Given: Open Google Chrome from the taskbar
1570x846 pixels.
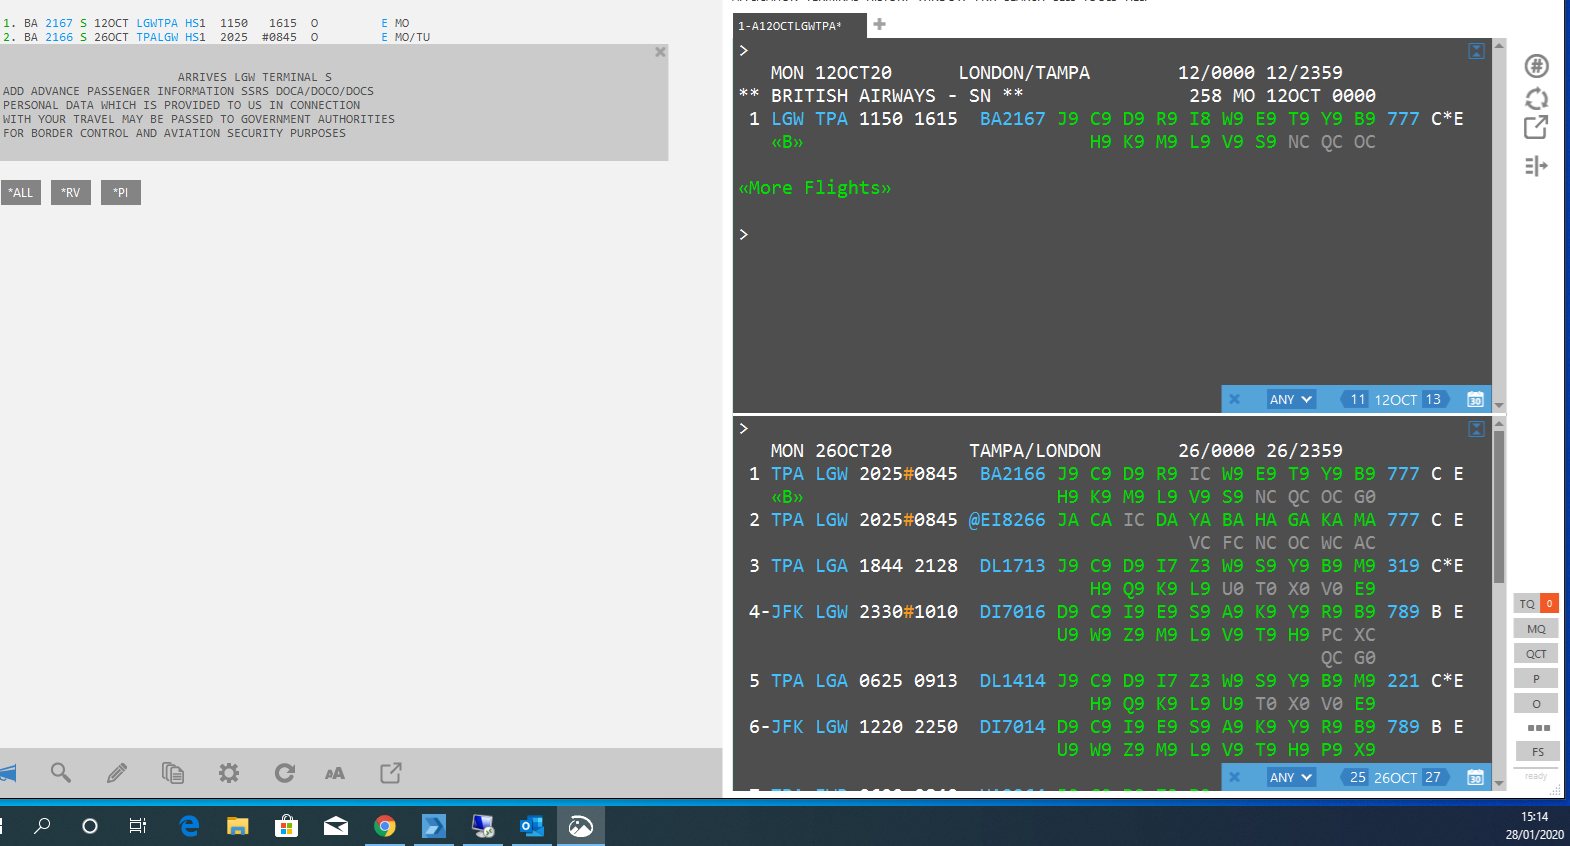Looking at the screenshot, I should [385, 826].
